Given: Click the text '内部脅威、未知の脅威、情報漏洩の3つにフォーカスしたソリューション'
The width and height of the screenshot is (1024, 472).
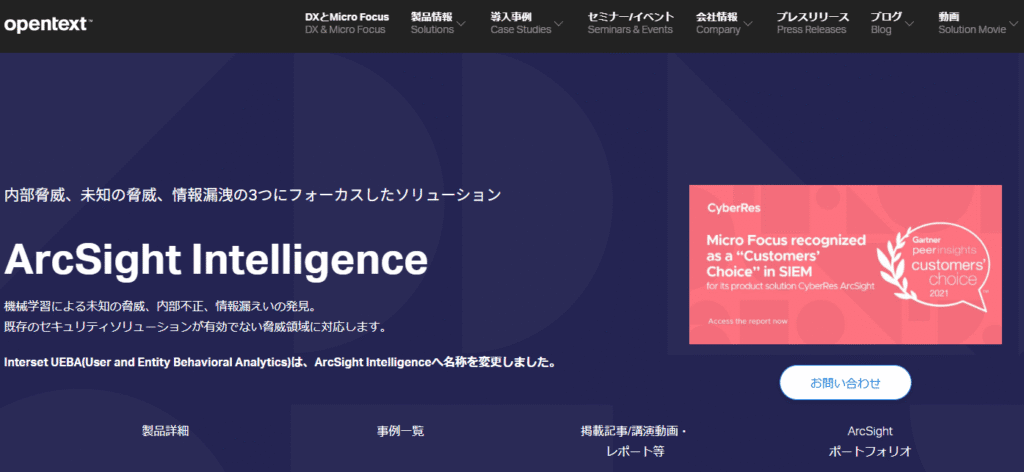Looking at the screenshot, I should tap(253, 195).
